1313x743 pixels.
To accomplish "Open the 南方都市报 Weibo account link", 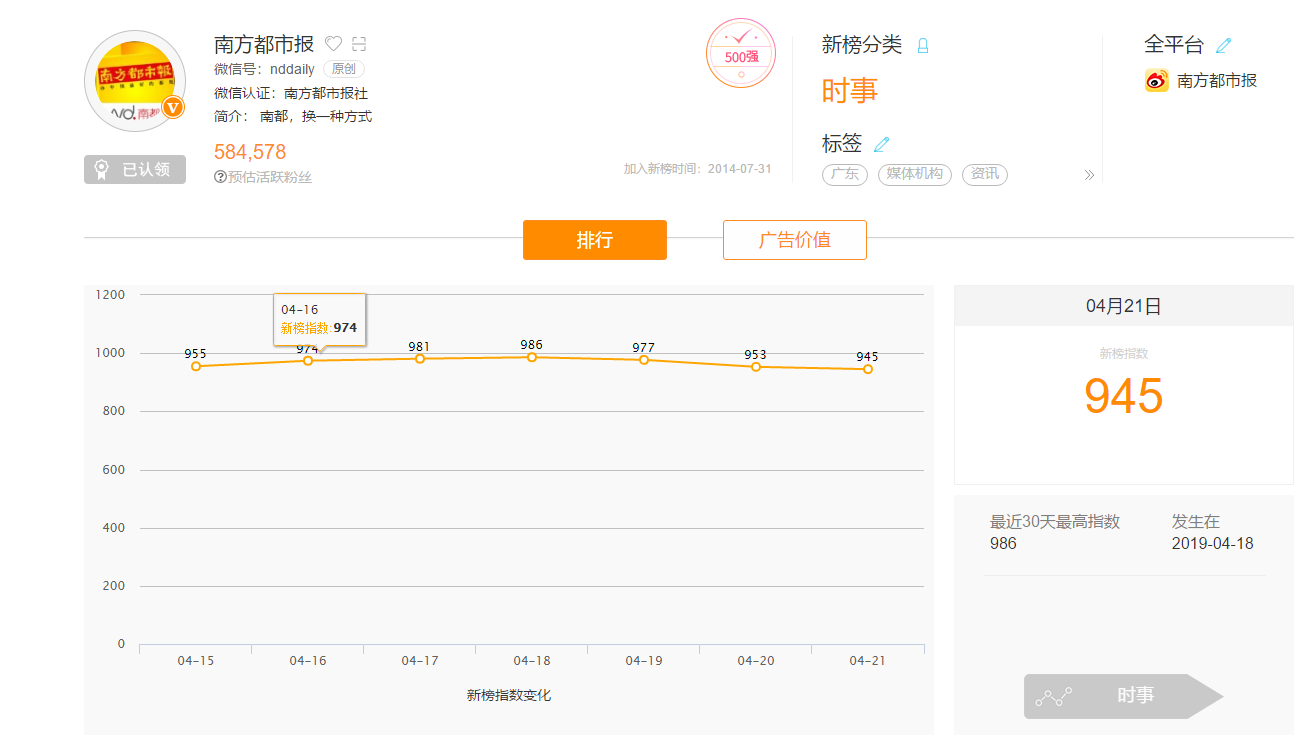I will click(1217, 81).
